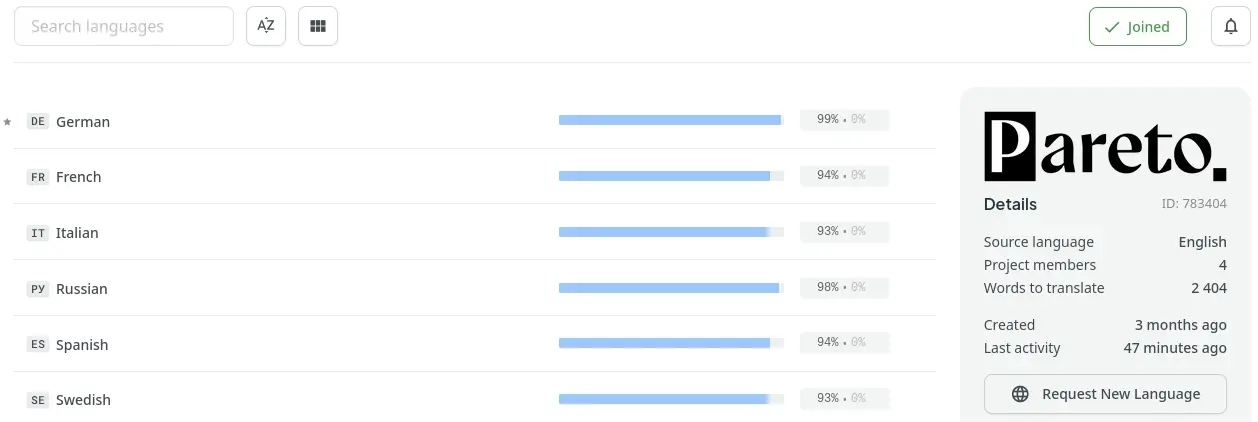1258x422 pixels.
Task: Open the French language row
Action: click(x=475, y=177)
